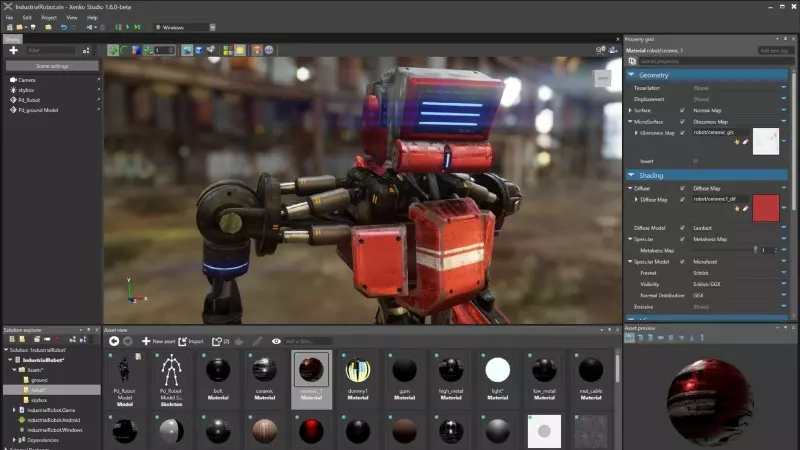Click the snapping toggle icon beside value 1
Viewport: 800px width, 450px height.
tap(147, 50)
